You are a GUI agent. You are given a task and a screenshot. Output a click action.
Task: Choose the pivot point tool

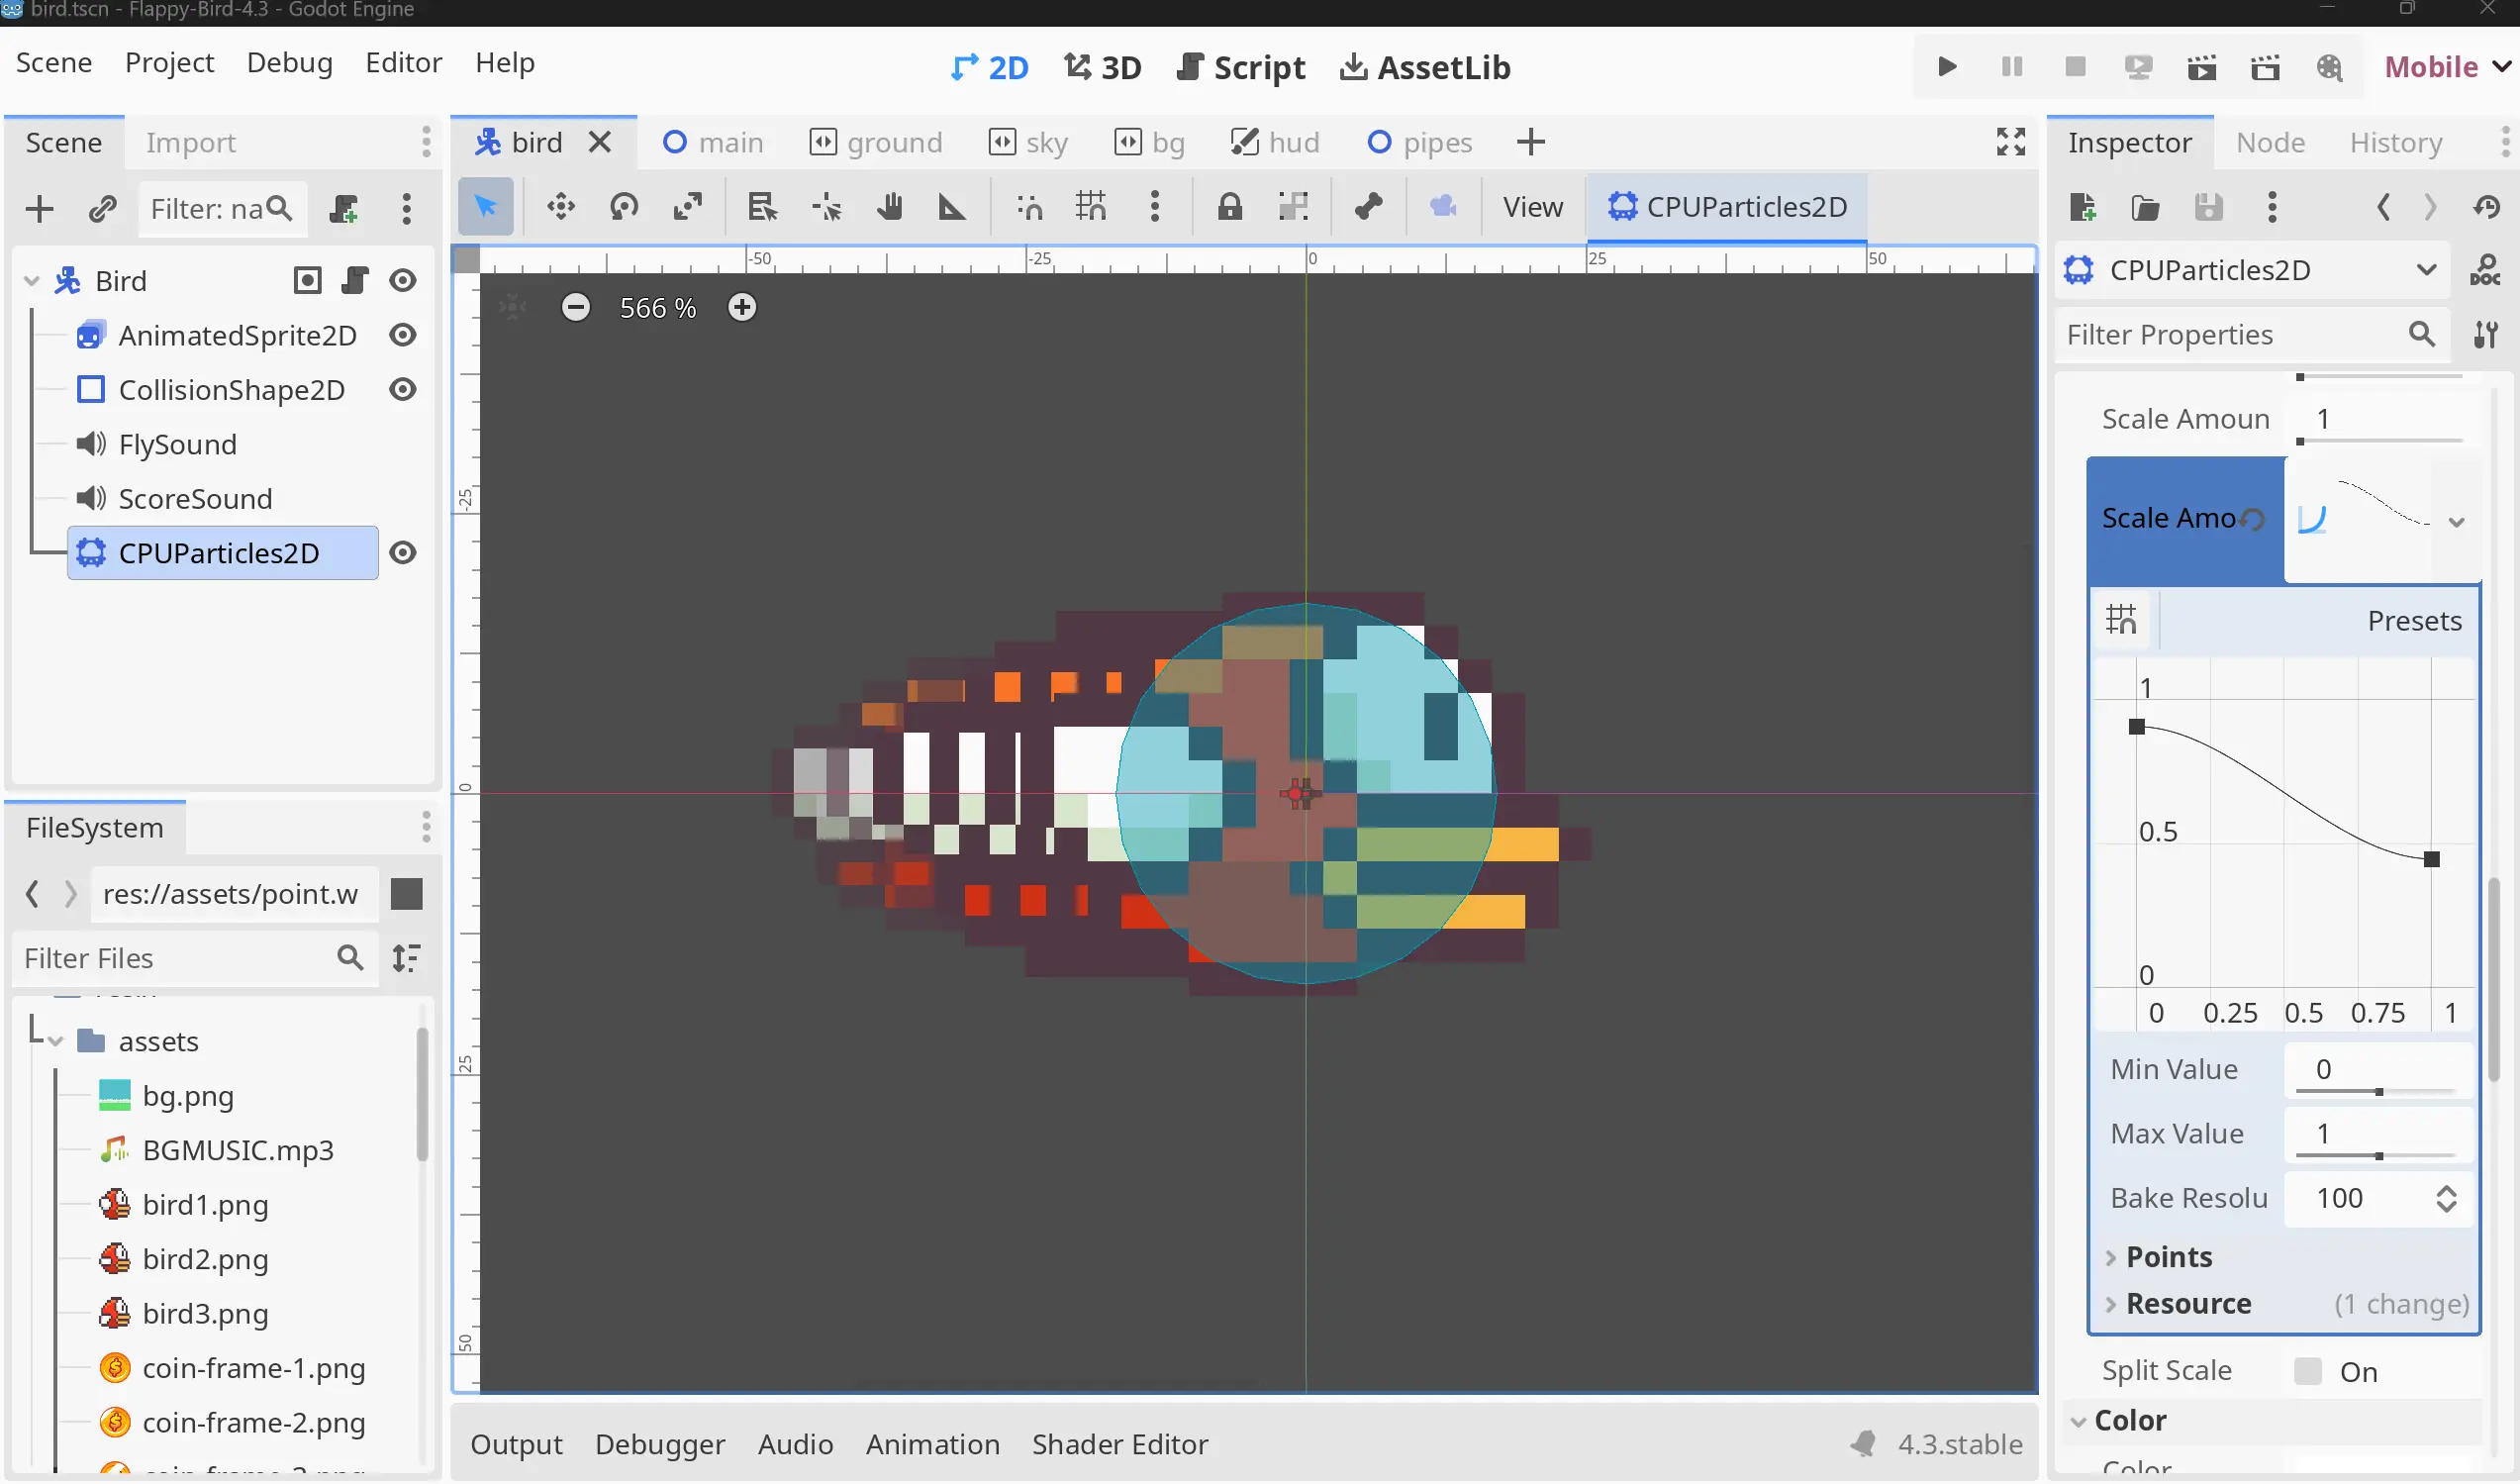[826, 207]
